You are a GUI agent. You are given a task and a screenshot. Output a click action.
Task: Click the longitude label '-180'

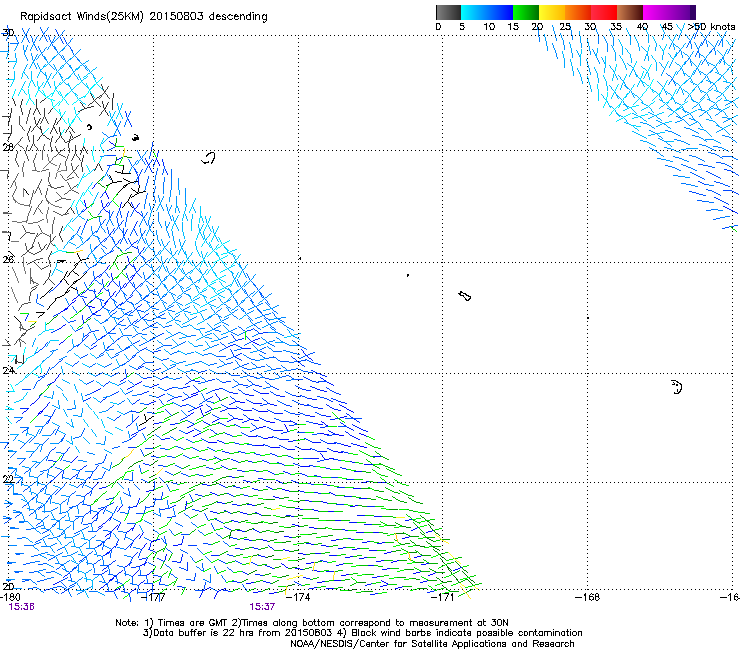click(x=10, y=597)
